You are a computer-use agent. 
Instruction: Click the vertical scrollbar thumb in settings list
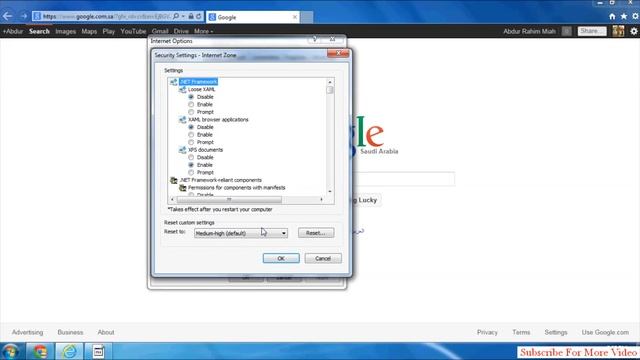coord(330,90)
